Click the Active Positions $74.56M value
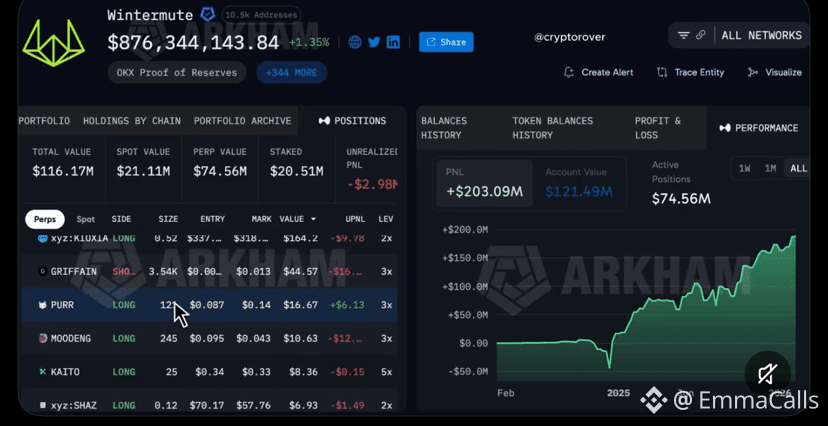 click(x=681, y=199)
